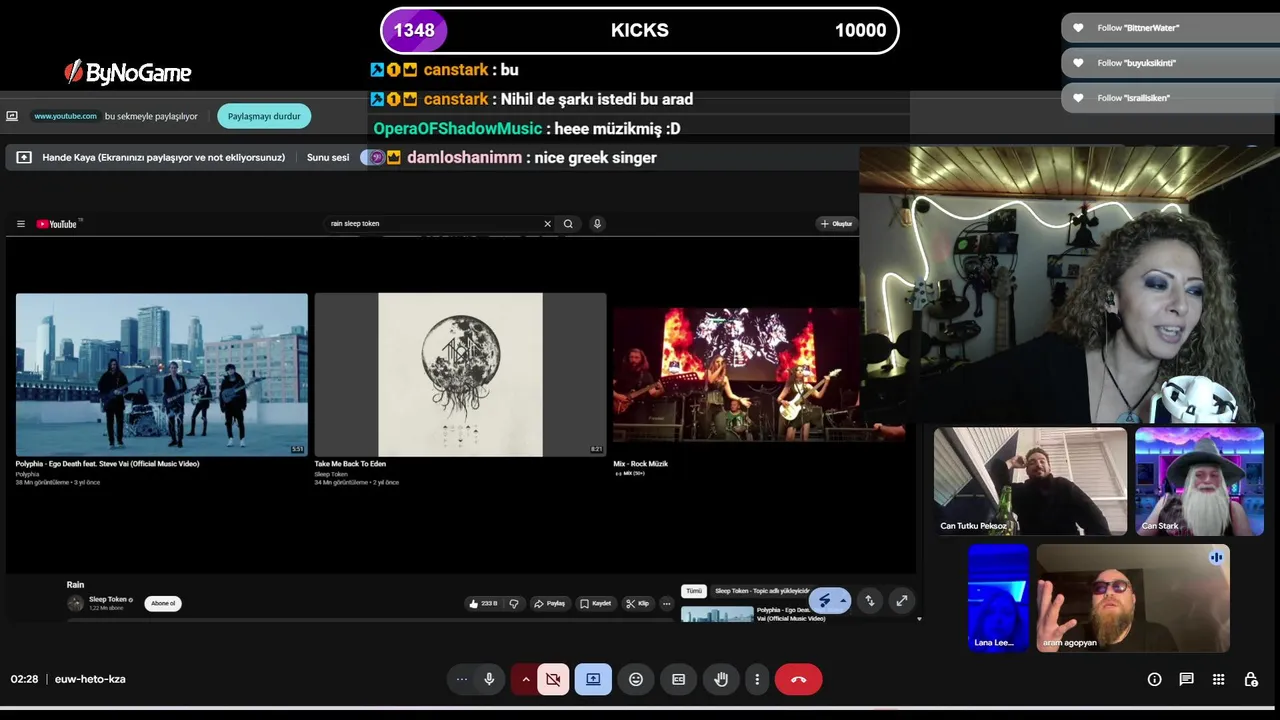The width and height of the screenshot is (1280, 720).
Task: Click chat message 'nice greek singer'
Action: click(x=595, y=158)
